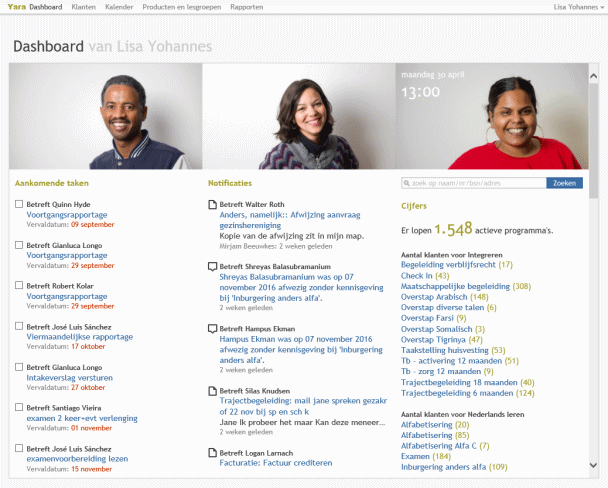Click the Yara logo in top bar
The height and width of the screenshot is (488, 608).
16,7
